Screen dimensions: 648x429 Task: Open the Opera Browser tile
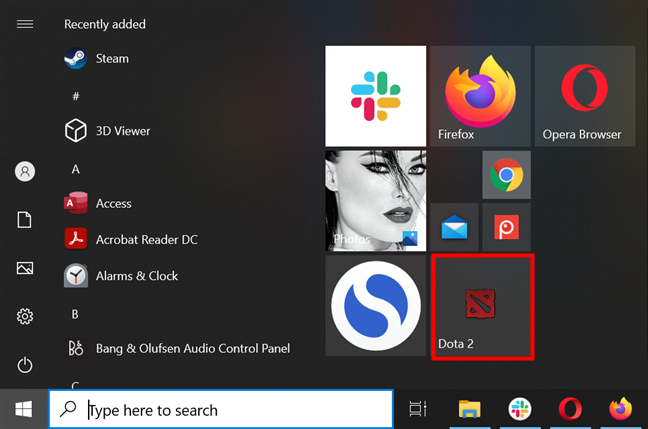pos(585,96)
